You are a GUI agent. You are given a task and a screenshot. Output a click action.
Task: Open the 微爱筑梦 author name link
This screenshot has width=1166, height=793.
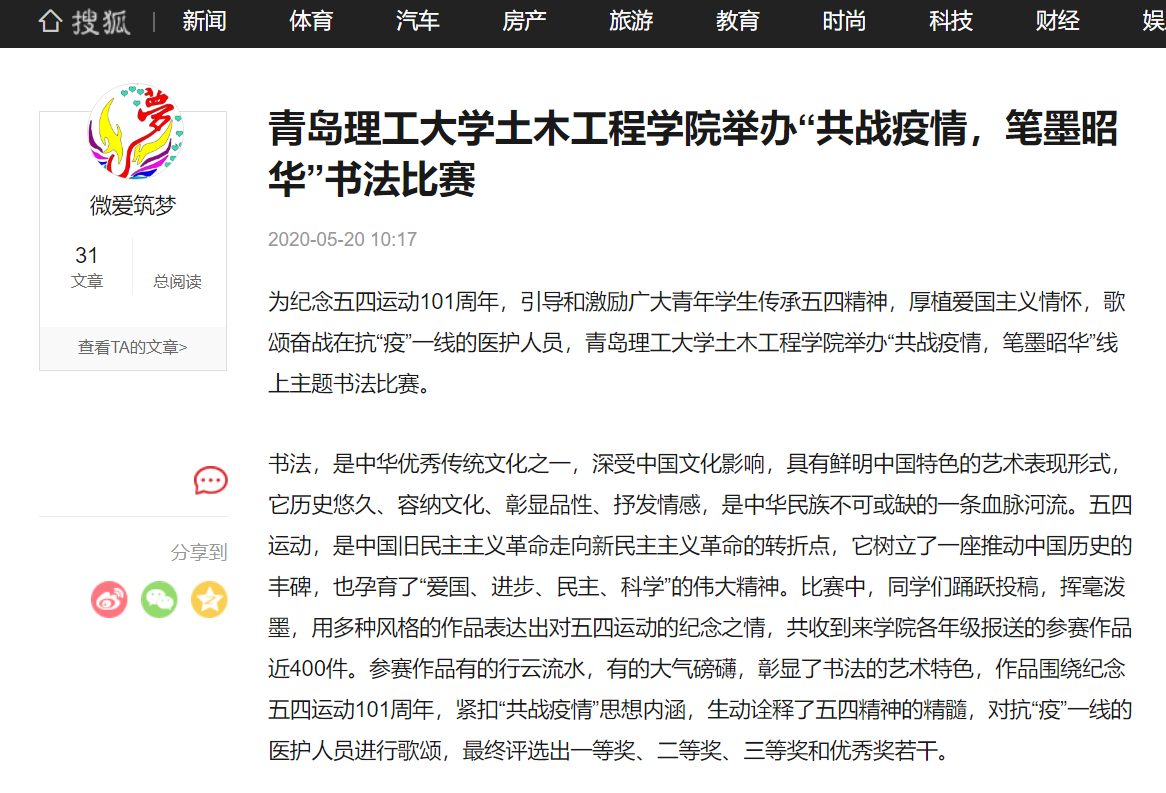pos(133,206)
